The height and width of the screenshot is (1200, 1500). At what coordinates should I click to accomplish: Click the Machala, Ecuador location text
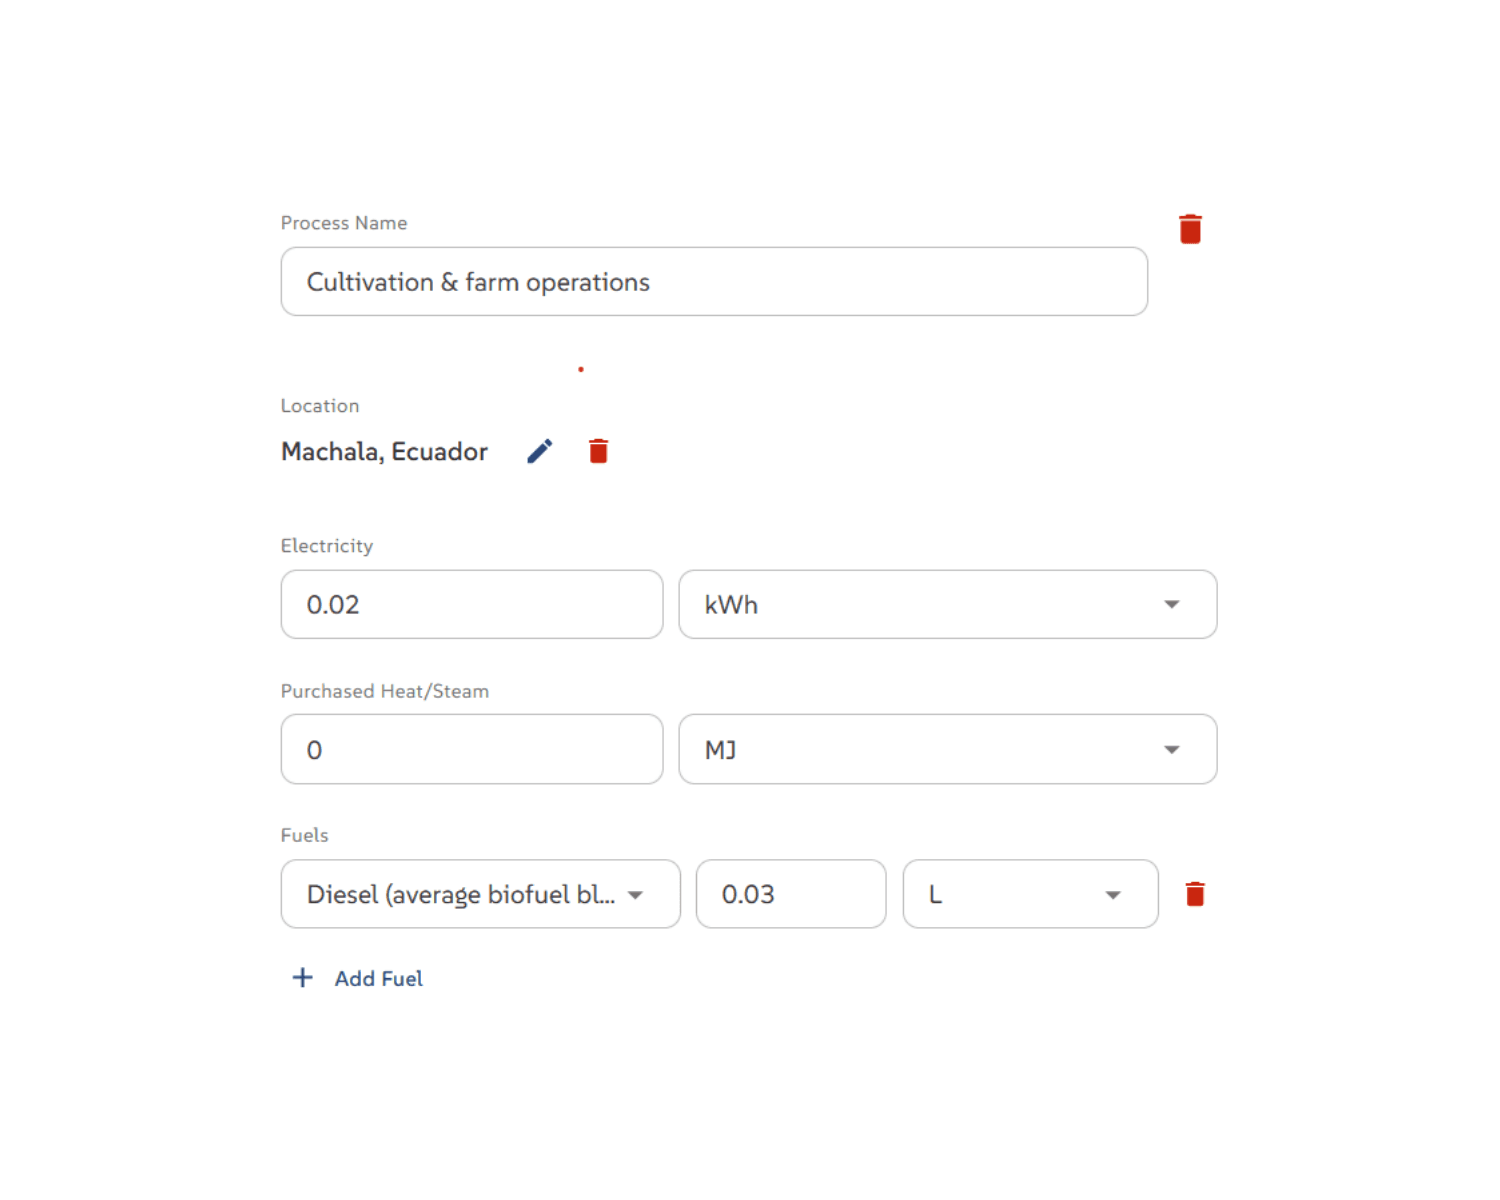click(384, 452)
